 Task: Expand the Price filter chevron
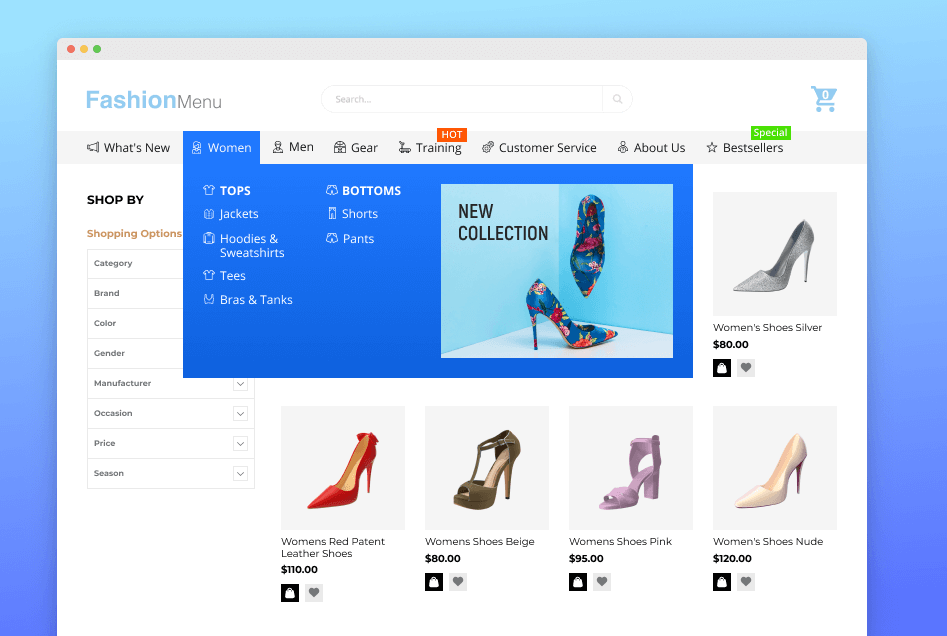[x=240, y=443]
